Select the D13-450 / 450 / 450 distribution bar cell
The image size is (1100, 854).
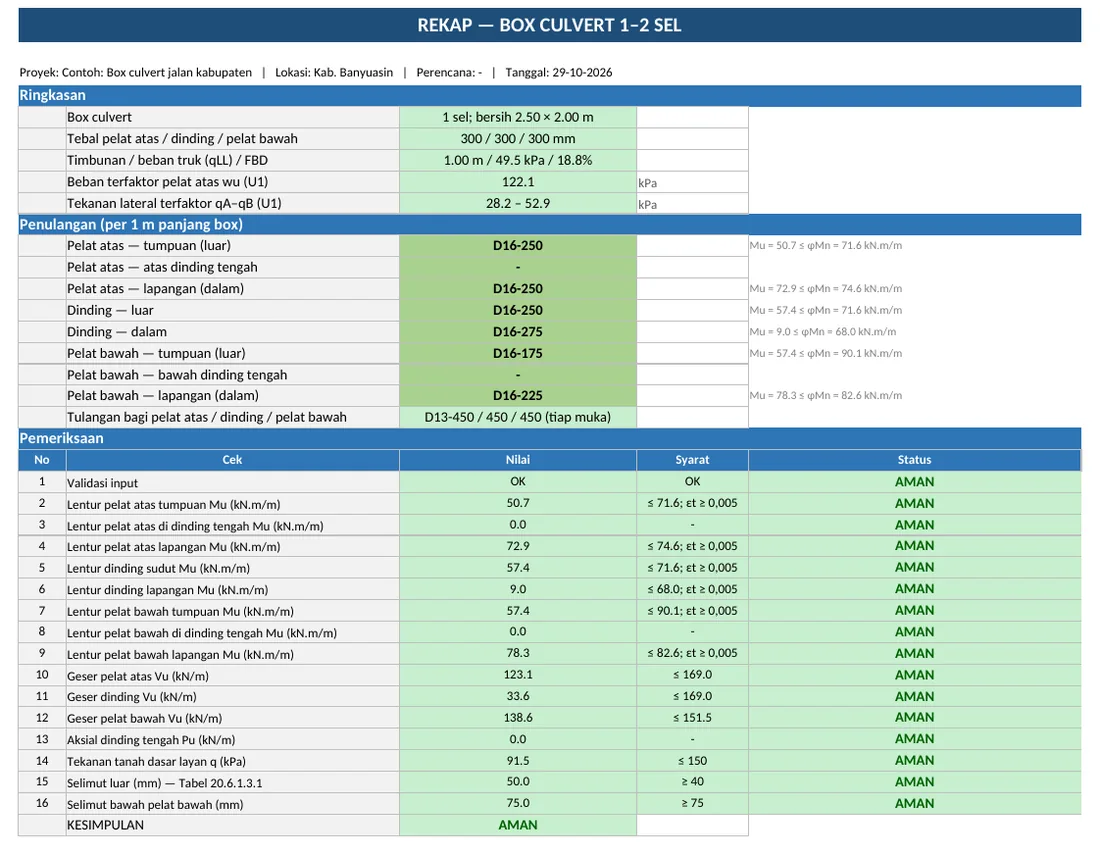point(518,418)
